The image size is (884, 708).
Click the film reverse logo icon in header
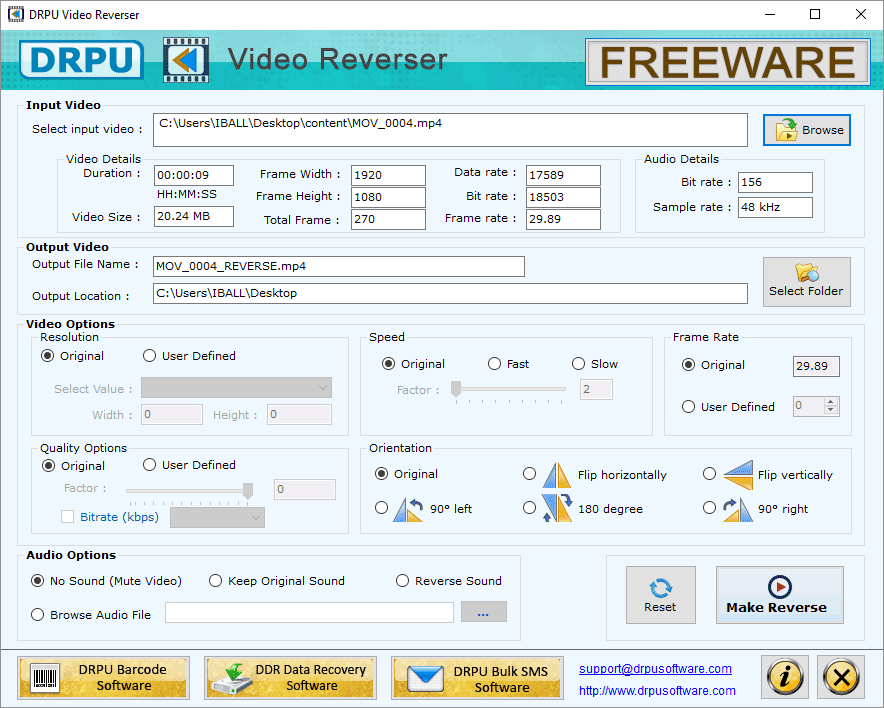[x=186, y=60]
